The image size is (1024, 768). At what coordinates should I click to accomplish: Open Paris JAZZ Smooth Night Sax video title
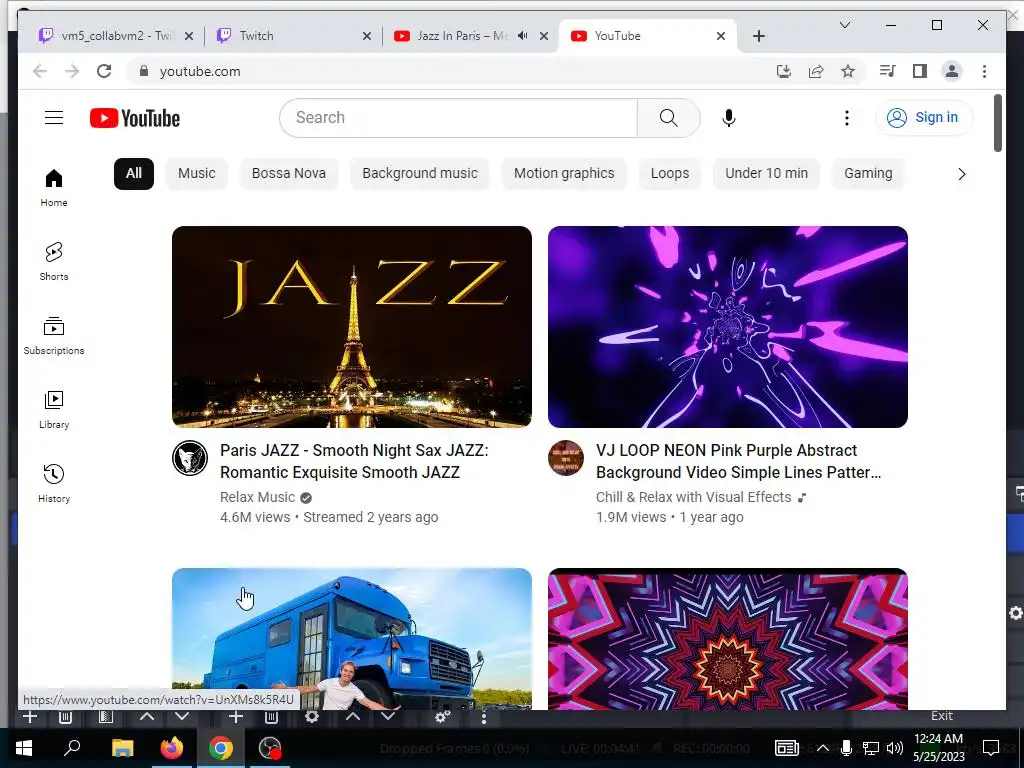[x=354, y=461]
